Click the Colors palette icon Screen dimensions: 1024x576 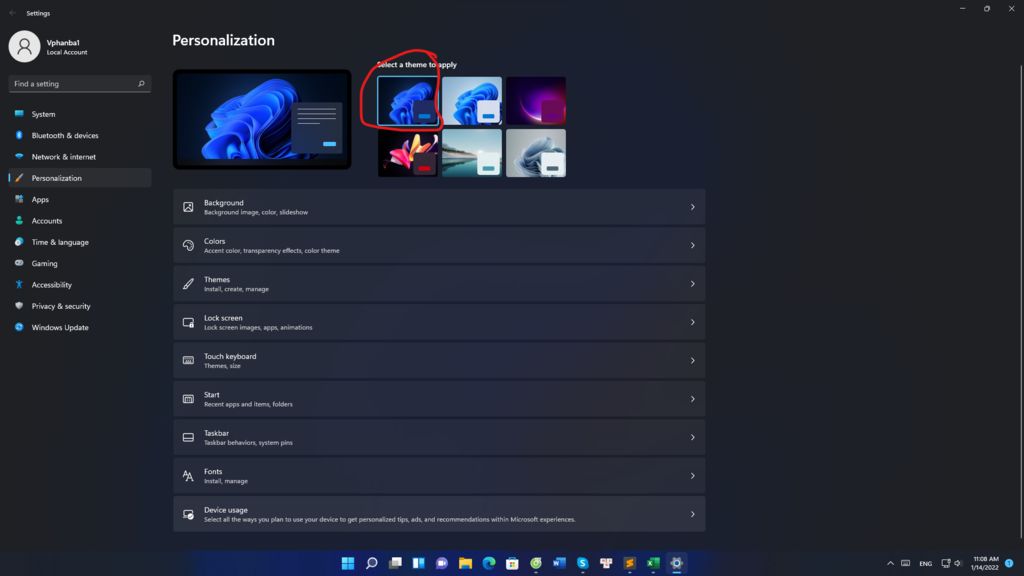click(x=188, y=246)
